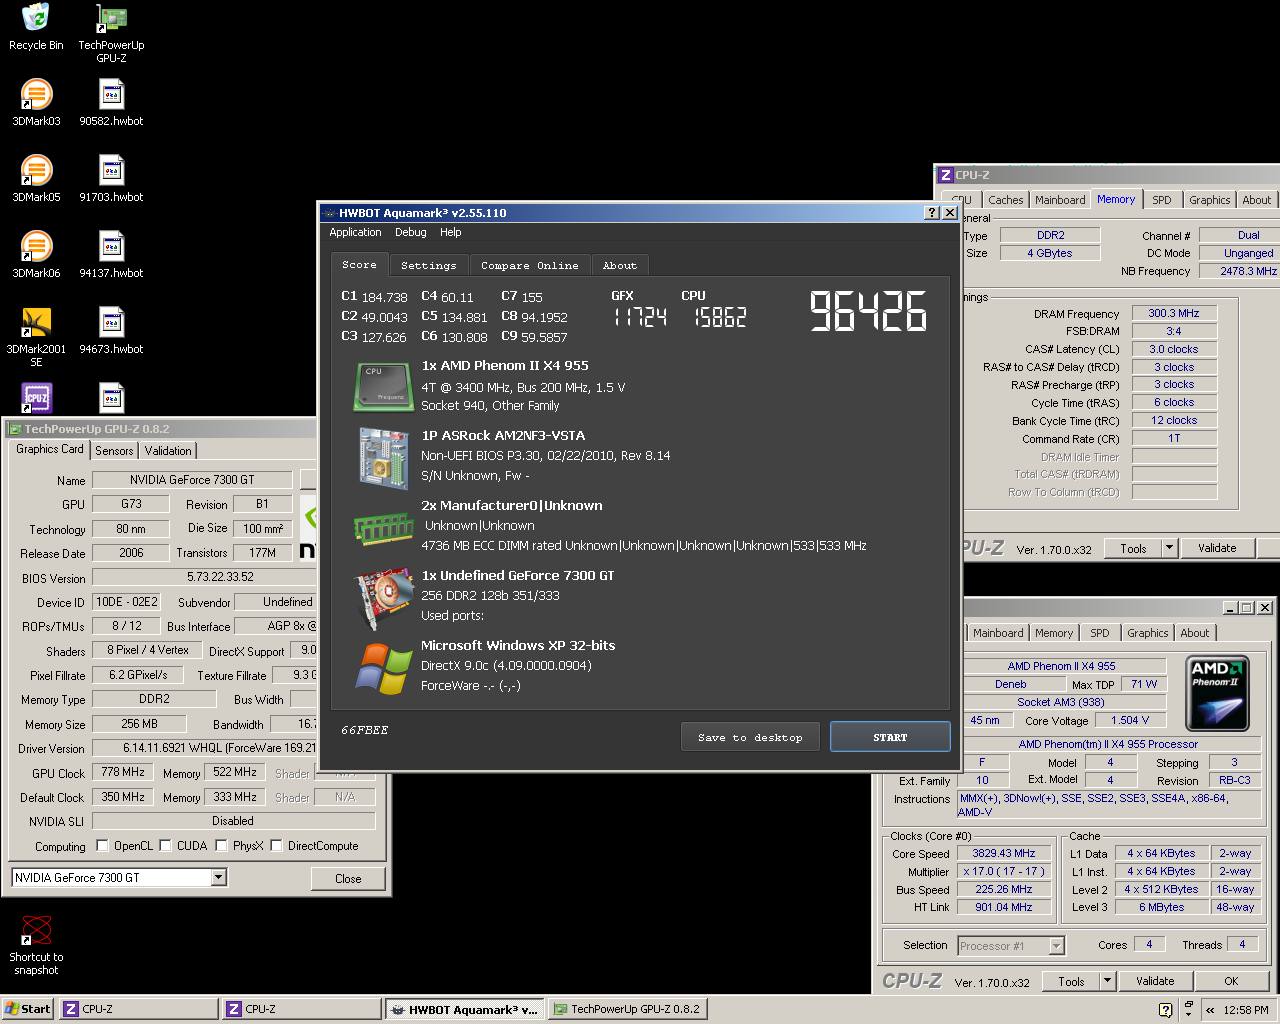Open SPD tab in upper CPU-Z window
Viewport: 1280px width, 1024px height.
pos(1161,200)
